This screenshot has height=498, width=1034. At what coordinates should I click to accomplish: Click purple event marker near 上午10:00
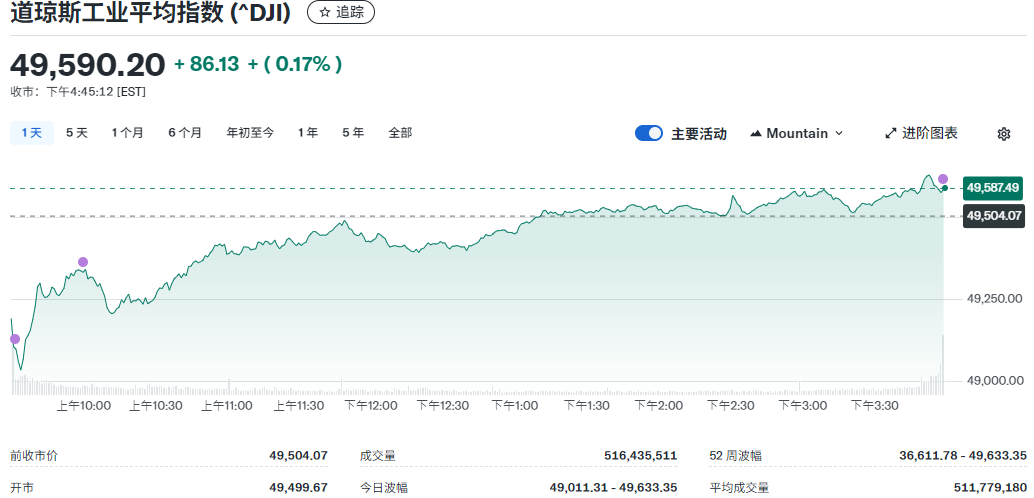tap(83, 262)
